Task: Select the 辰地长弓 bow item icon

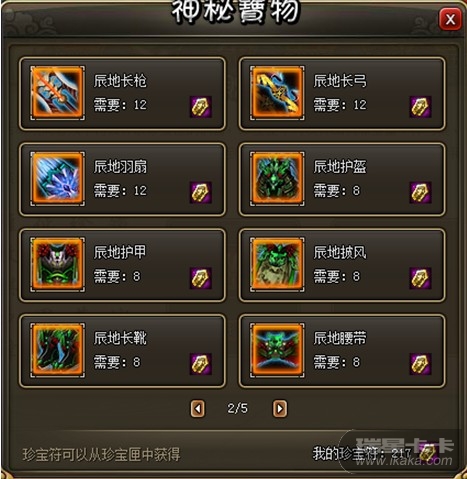Action: pos(277,93)
